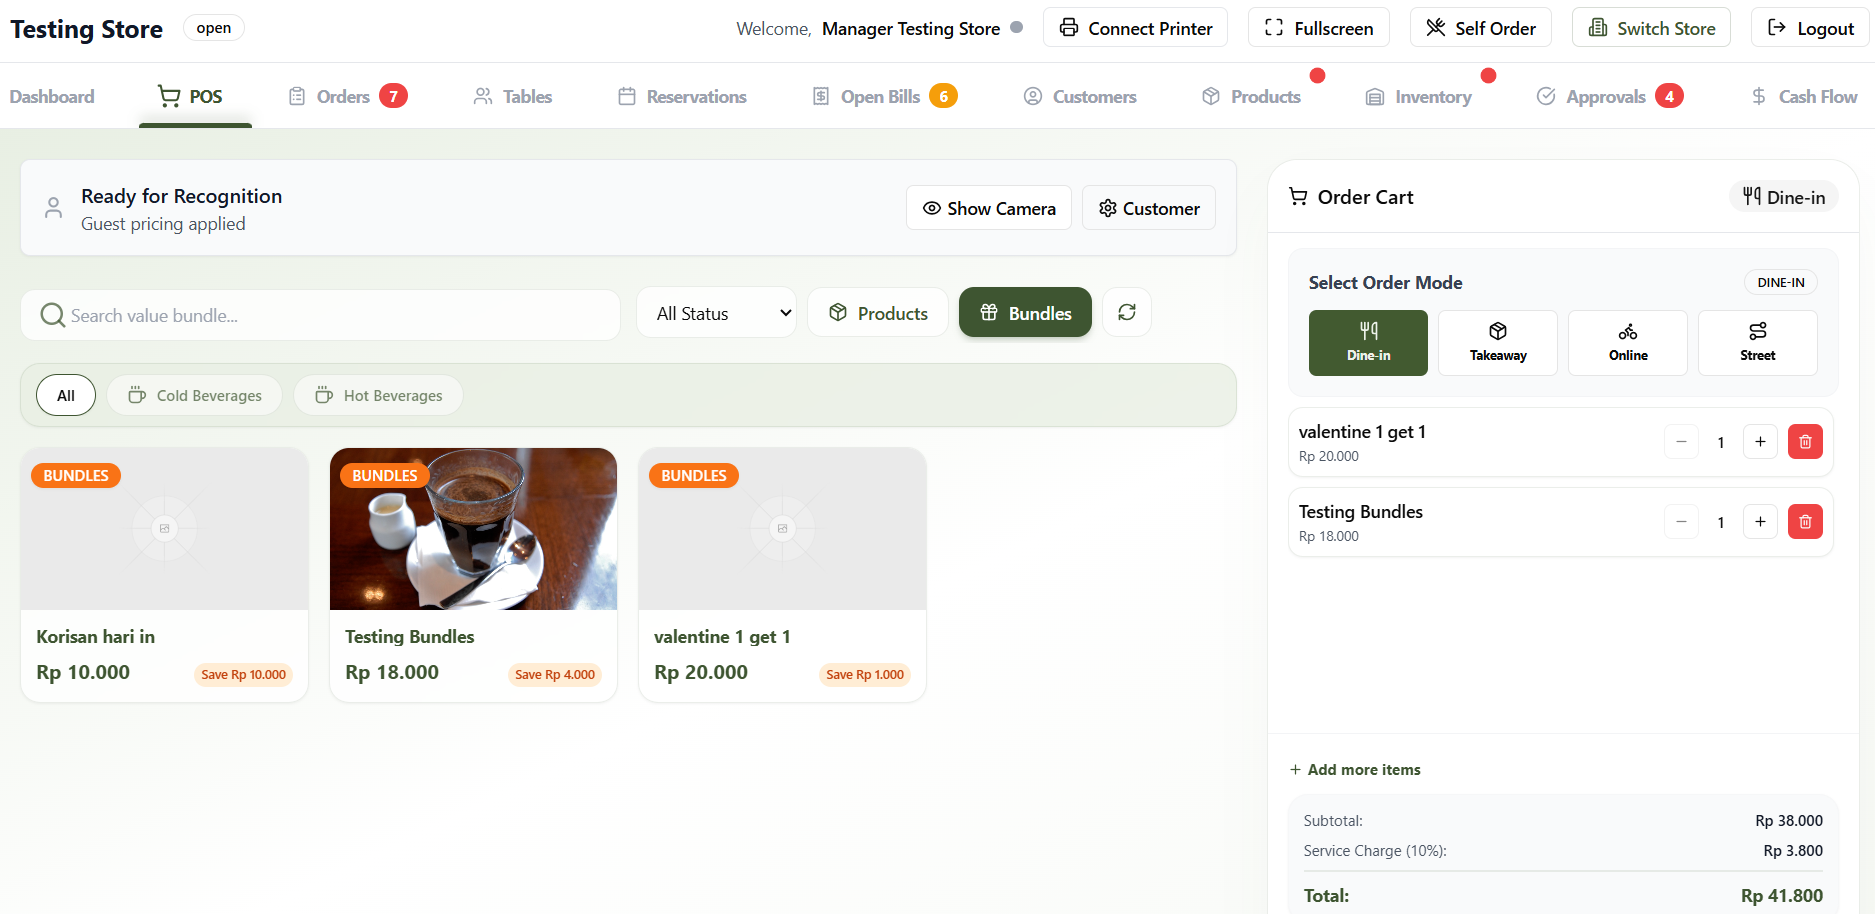1875x914 pixels.
Task: Enter Fullscreen mode
Action: [1319, 28]
